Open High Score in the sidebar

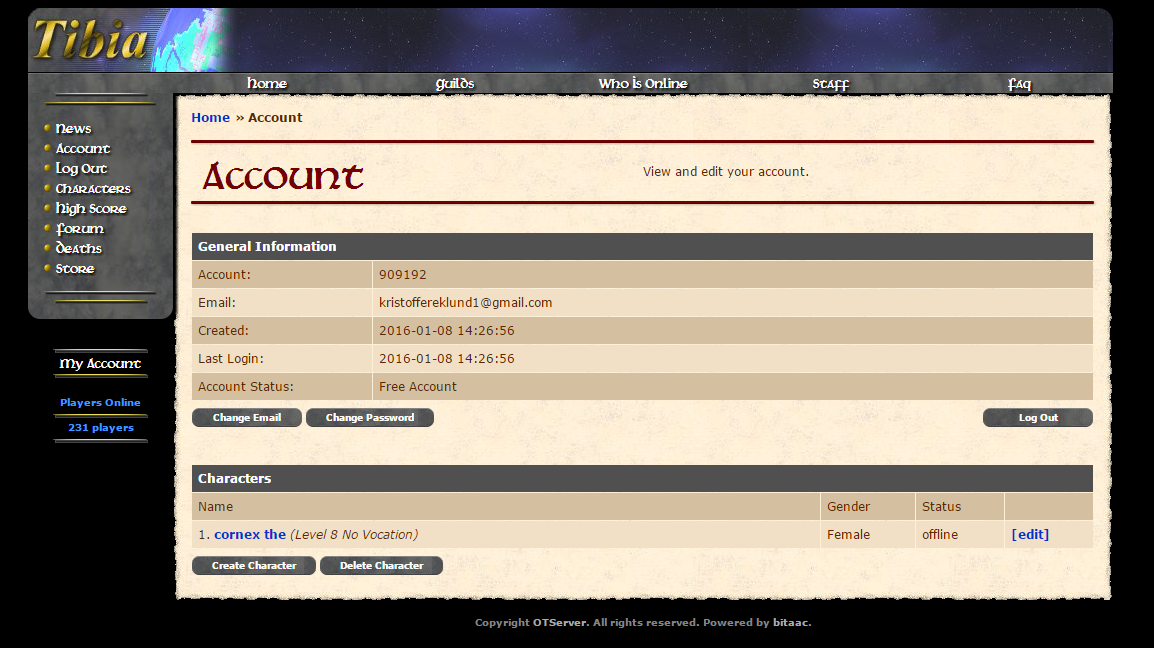[x=91, y=208]
